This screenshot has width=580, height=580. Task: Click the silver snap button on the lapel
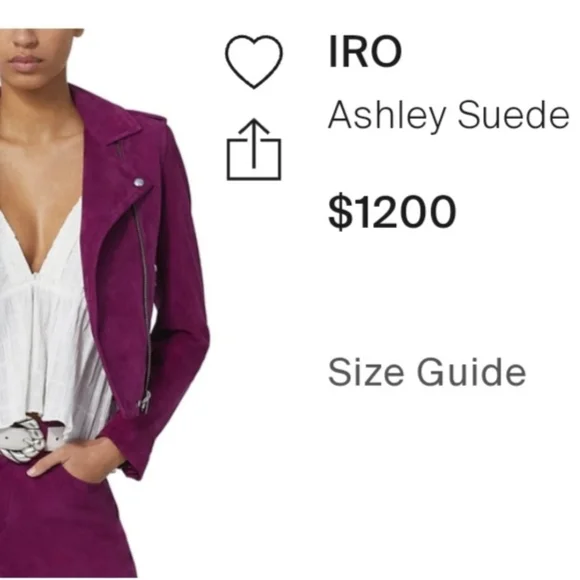click(139, 182)
